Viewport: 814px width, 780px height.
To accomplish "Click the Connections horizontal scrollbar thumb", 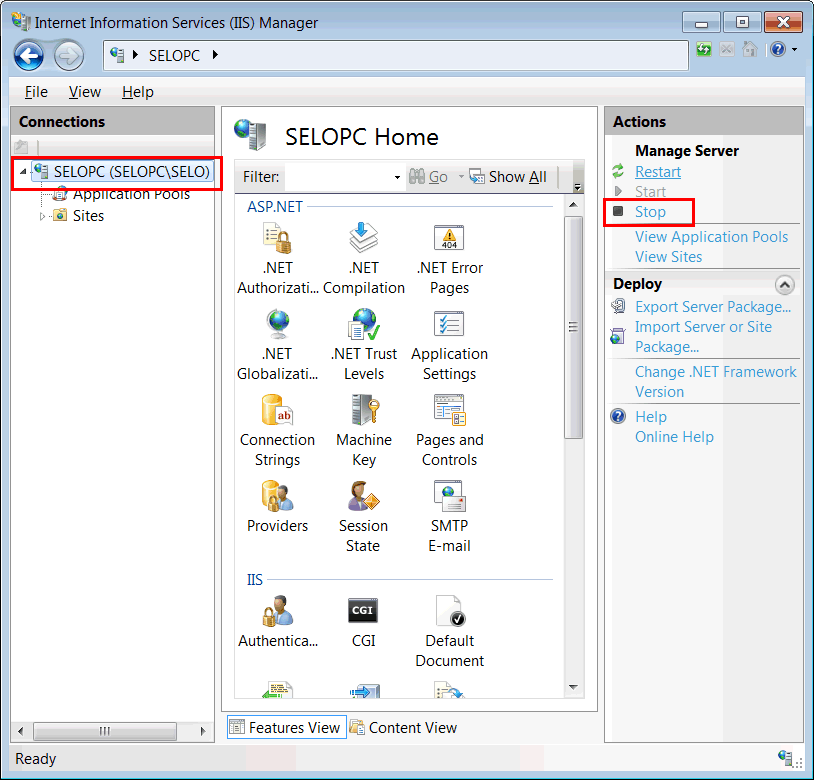I will pos(105,731).
